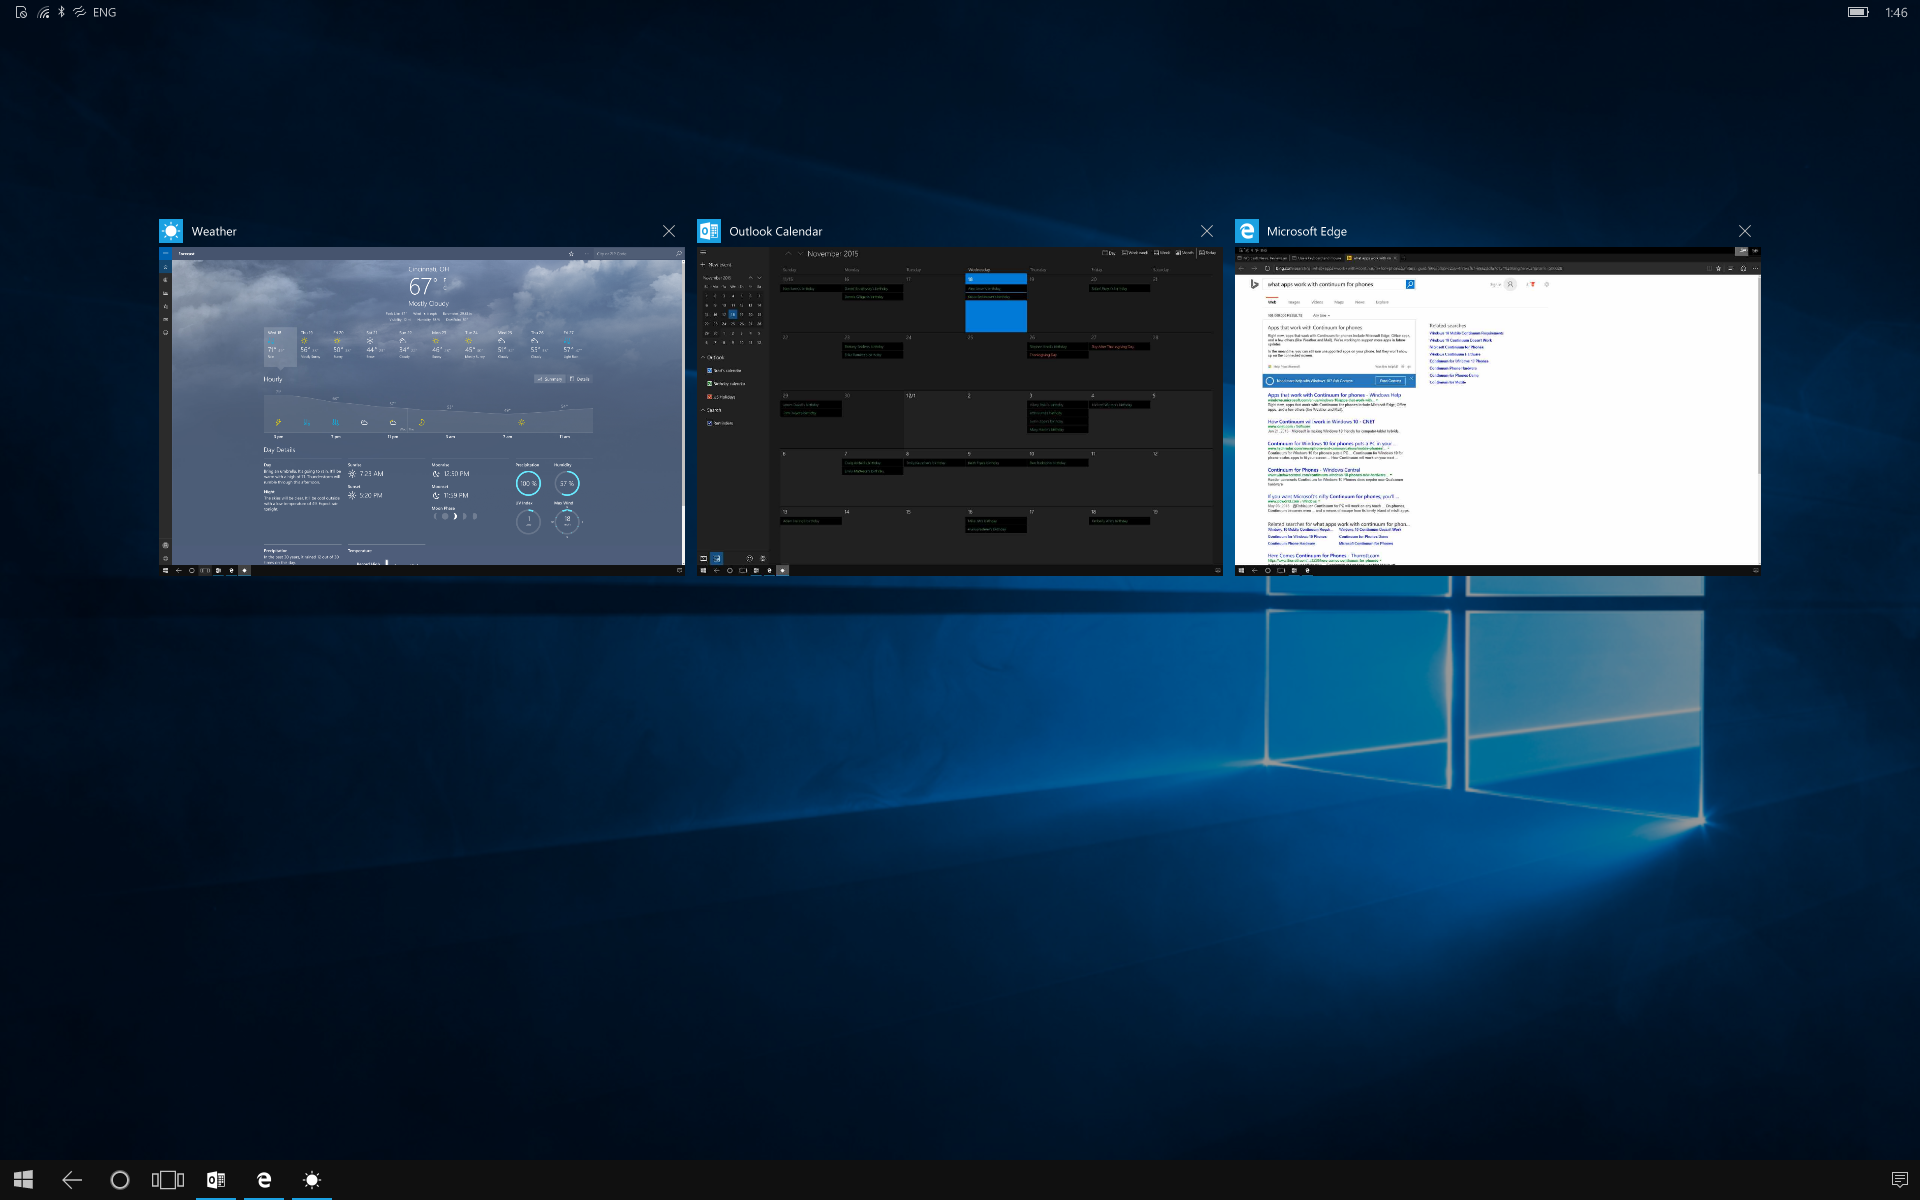Open the Outlook Calendar window thumbnail
This screenshot has height=1200, width=1920.
click(x=960, y=411)
